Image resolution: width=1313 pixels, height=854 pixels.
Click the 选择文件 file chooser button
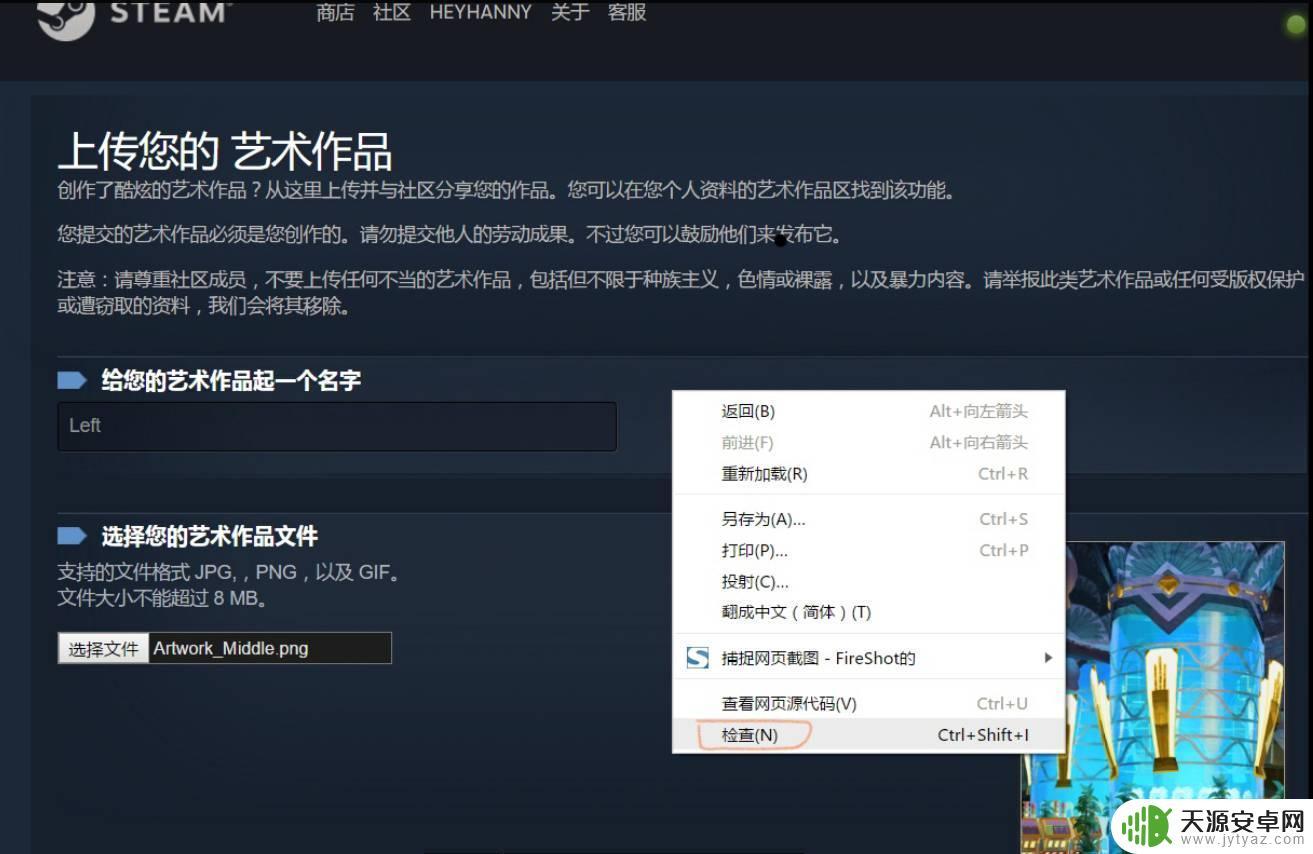pos(104,648)
